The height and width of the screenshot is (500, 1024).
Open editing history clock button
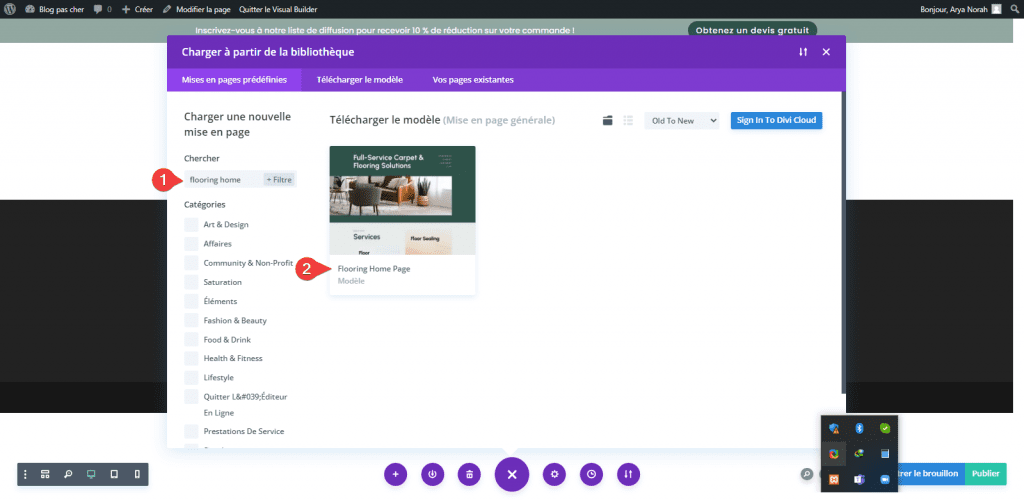point(591,475)
